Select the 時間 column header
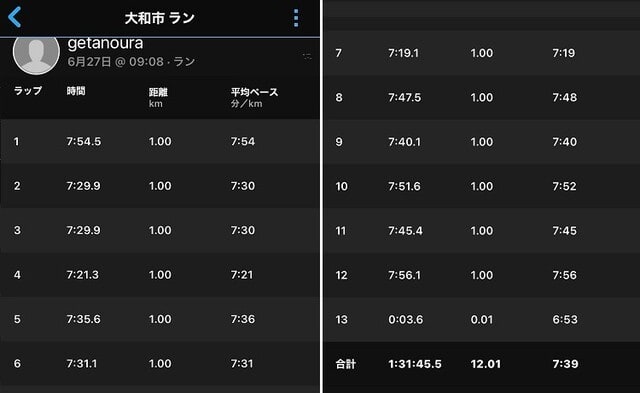Viewport: 640px width, 393px height. point(76,91)
